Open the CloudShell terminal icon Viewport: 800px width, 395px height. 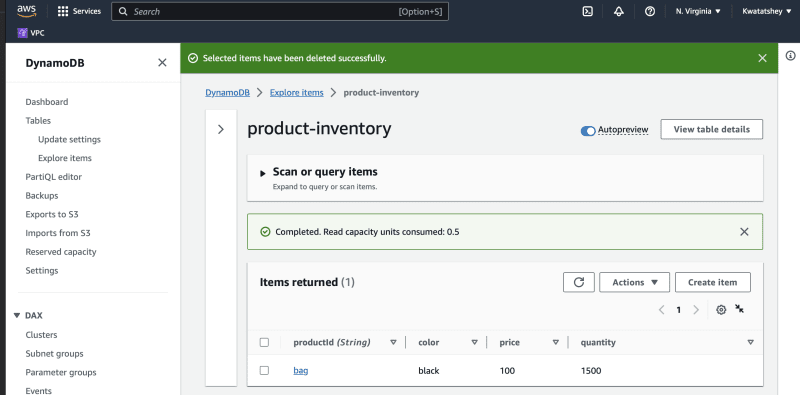[x=588, y=11]
